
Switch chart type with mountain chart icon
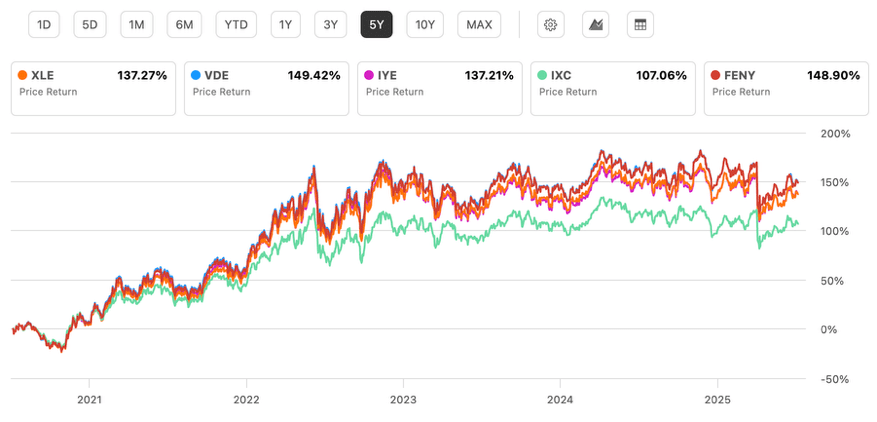(596, 25)
